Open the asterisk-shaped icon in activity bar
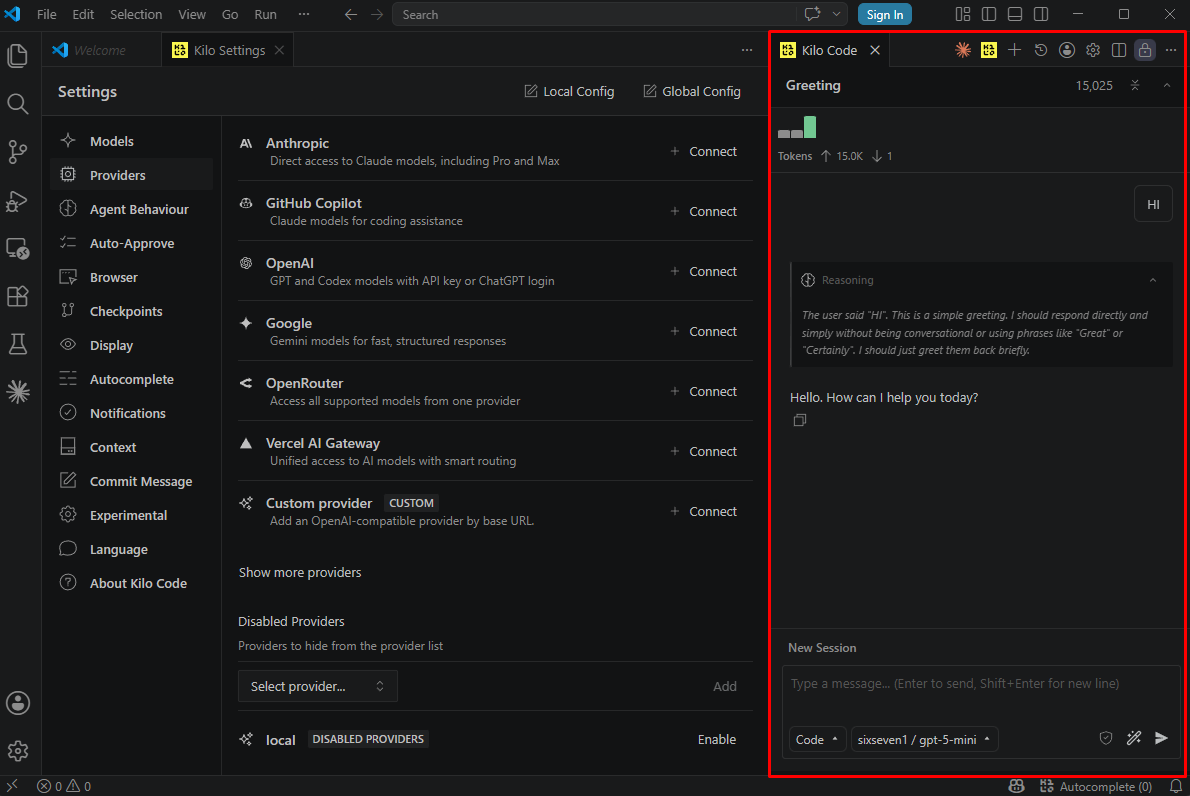This screenshot has width=1190, height=796. click(x=17, y=392)
